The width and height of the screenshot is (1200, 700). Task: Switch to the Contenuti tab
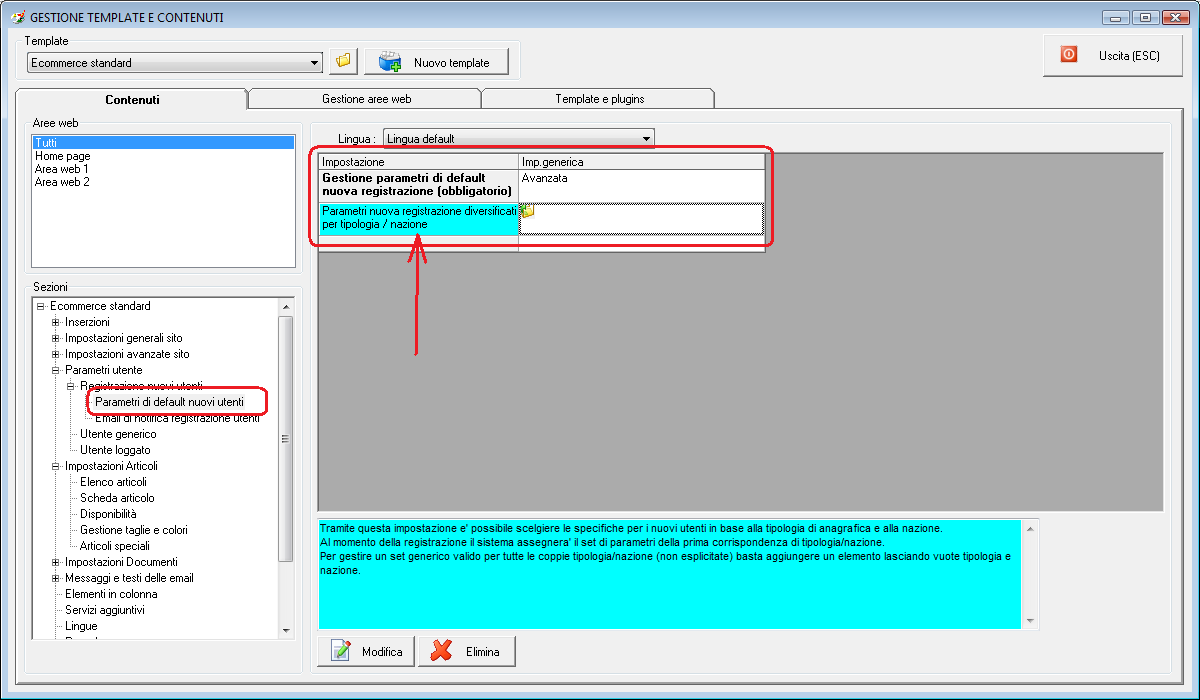pyautogui.click(x=132, y=99)
